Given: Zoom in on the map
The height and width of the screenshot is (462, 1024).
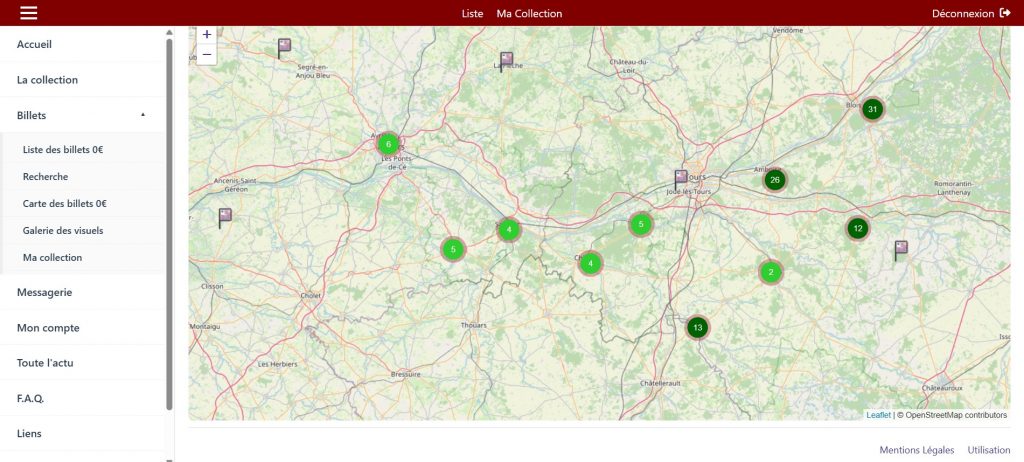Looking at the screenshot, I should pos(206,34).
